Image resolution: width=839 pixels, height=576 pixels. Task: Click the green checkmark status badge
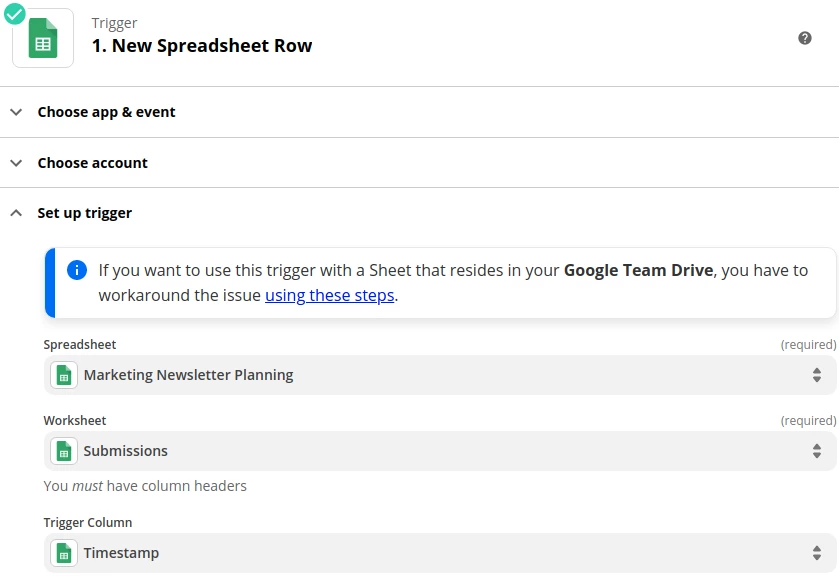tap(15, 13)
